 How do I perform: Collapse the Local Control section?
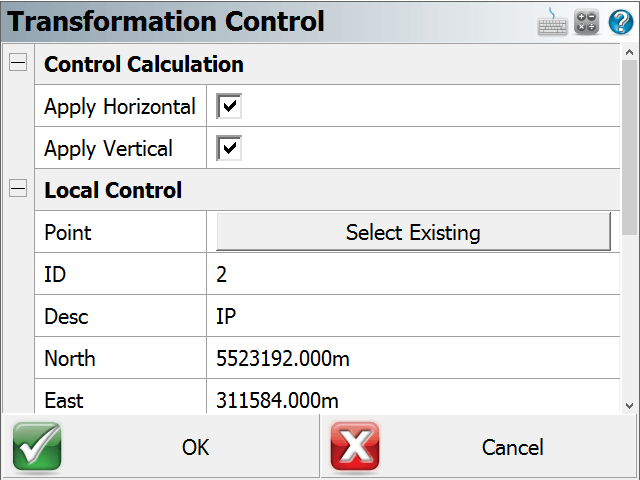18,189
